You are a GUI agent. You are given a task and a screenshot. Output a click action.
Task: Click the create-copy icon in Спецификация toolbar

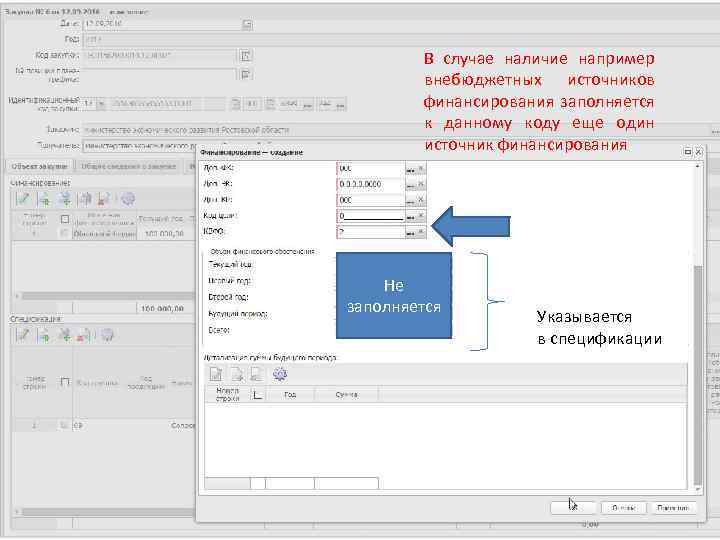pyautogui.click(x=65, y=336)
